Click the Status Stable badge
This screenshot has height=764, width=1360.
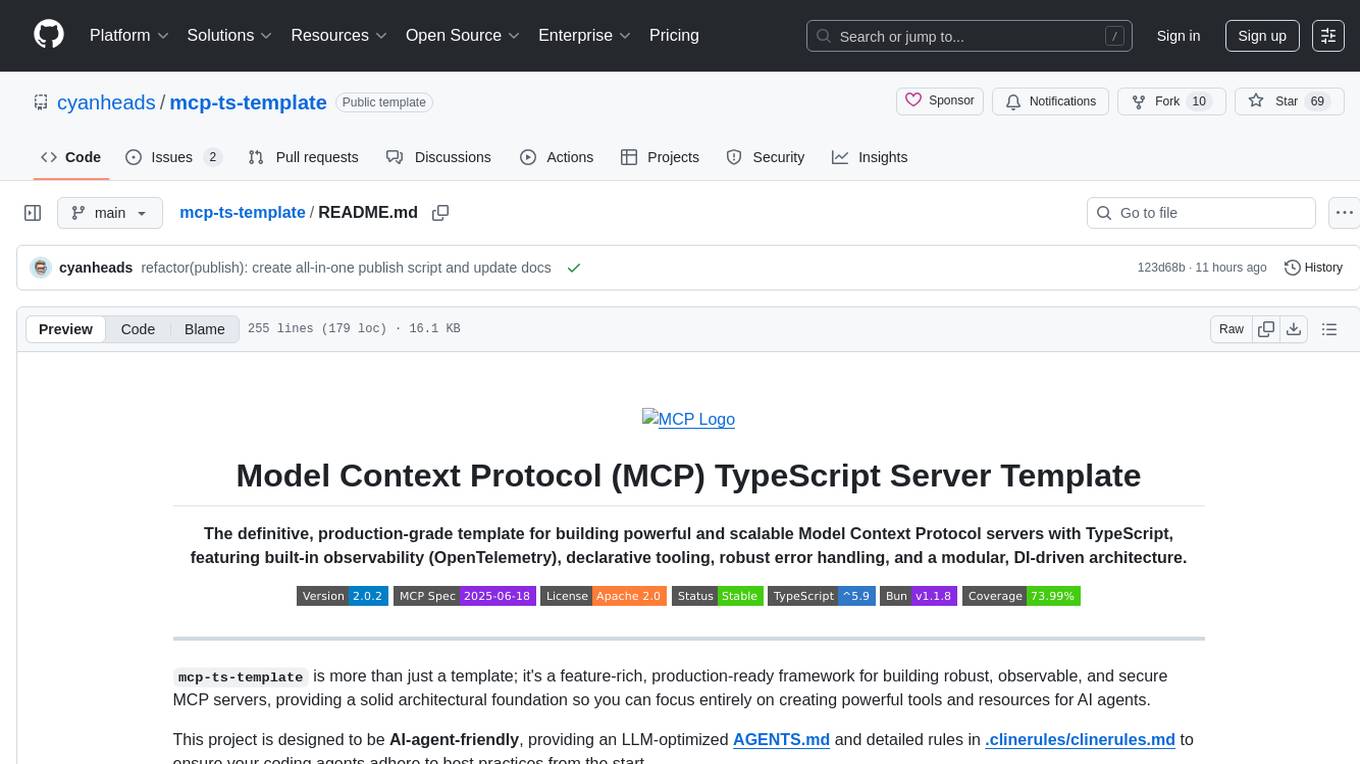point(717,596)
